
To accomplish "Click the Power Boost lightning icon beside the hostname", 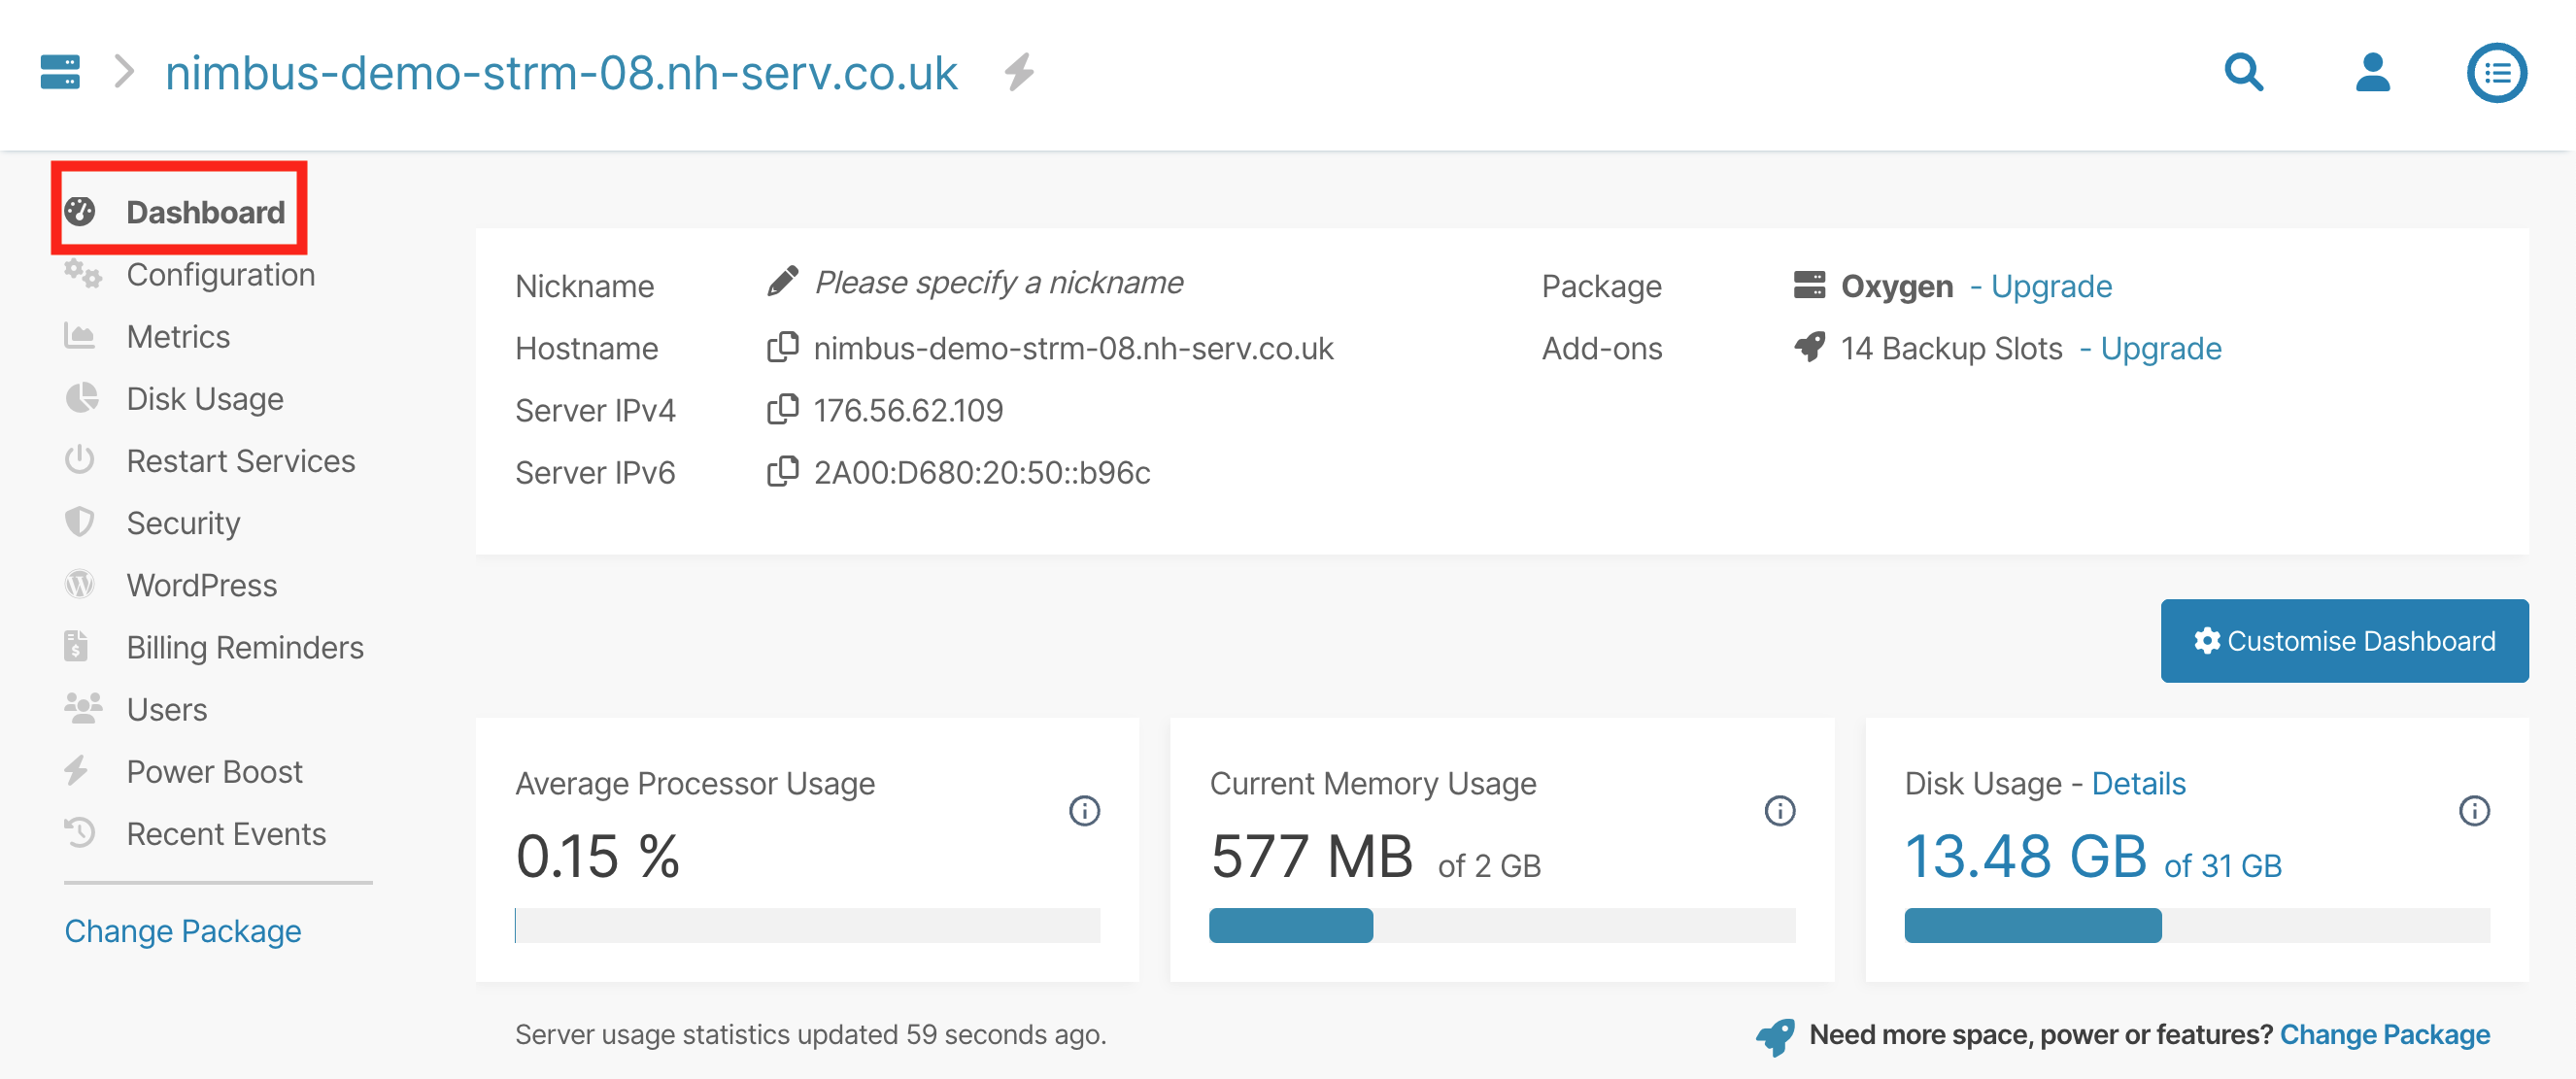I will click(1019, 72).
